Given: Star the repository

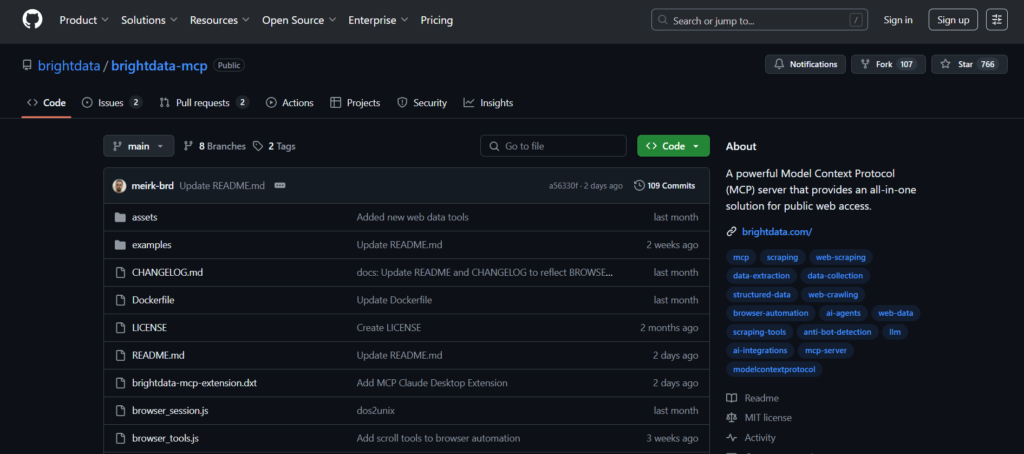Looking at the screenshot, I should pos(969,64).
